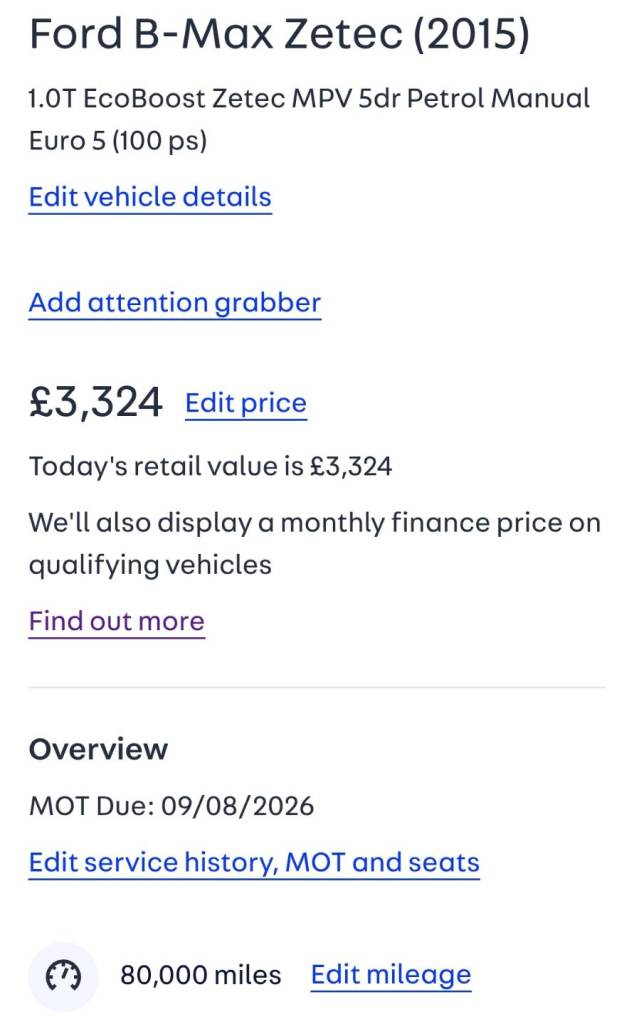Click the 80,000 miles value
This screenshot has width=634, height=1024.
point(200,975)
